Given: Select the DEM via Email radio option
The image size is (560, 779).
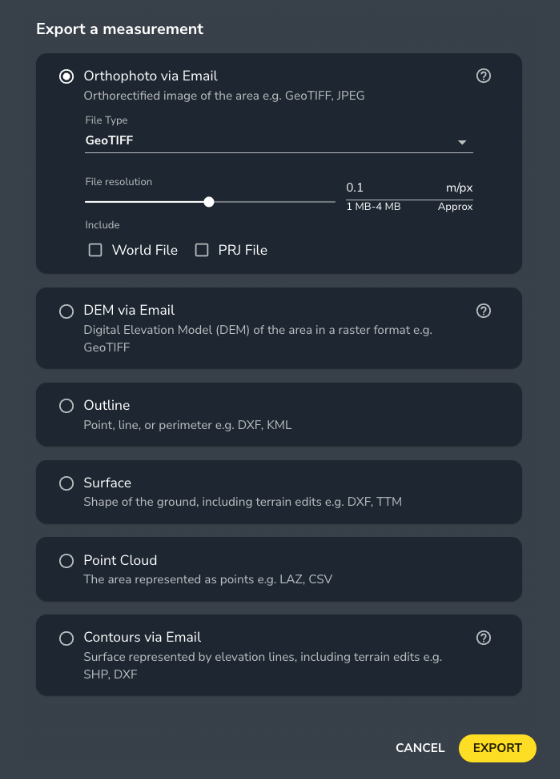Looking at the screenshot, I should coord(66,312).
